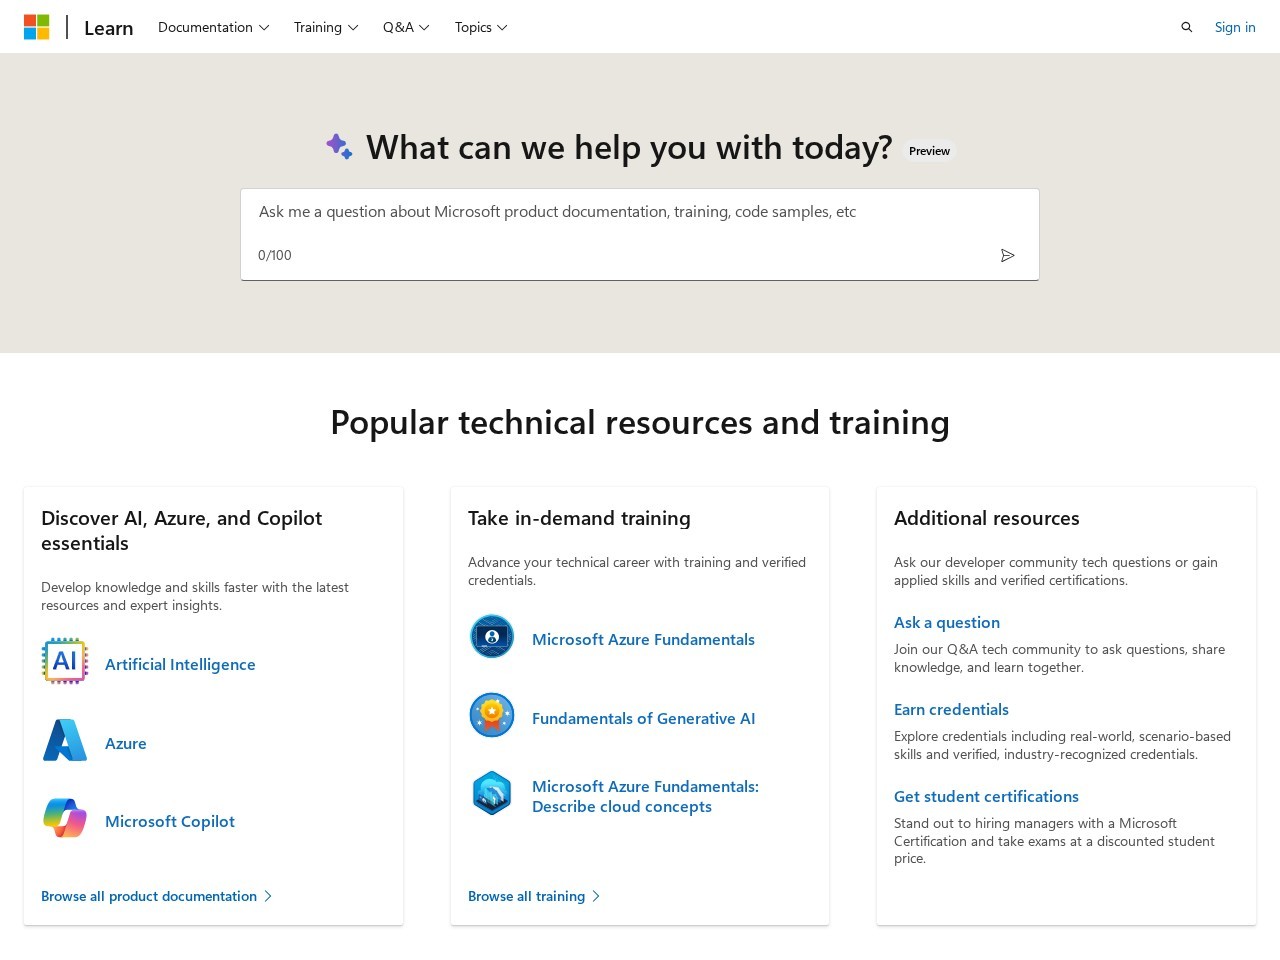Click the send arrow in the question box
This screenshot has height=960, width=1280.
point(1008,255)
